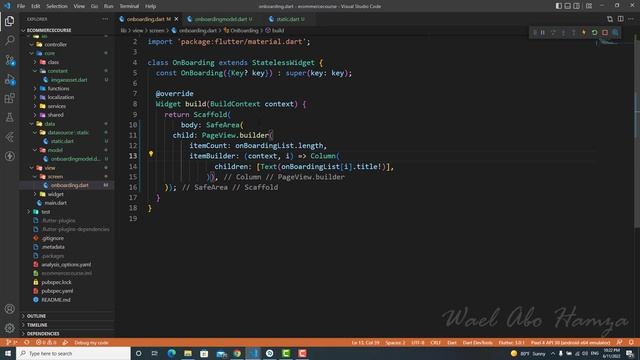This screenshot has width=640, height=360.
Task: Open the Widget Inspector from debug toolbar
Action: click(616, 33)
